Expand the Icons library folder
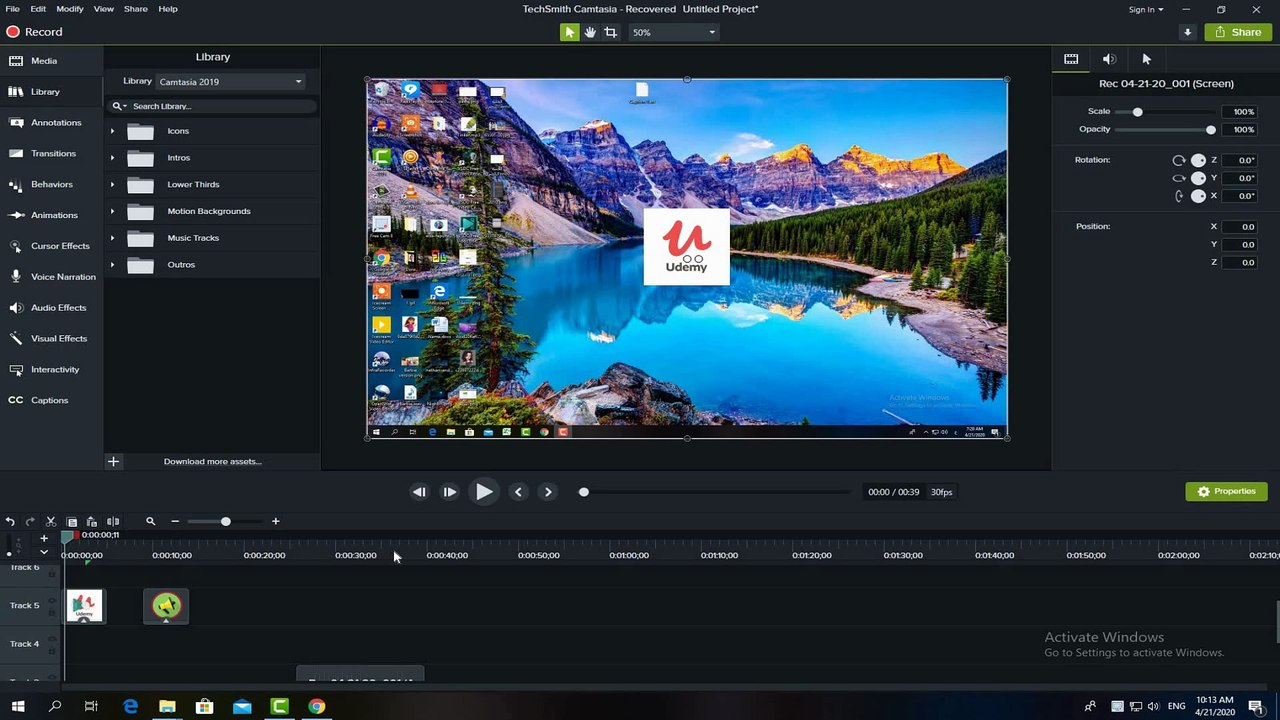 112,131
